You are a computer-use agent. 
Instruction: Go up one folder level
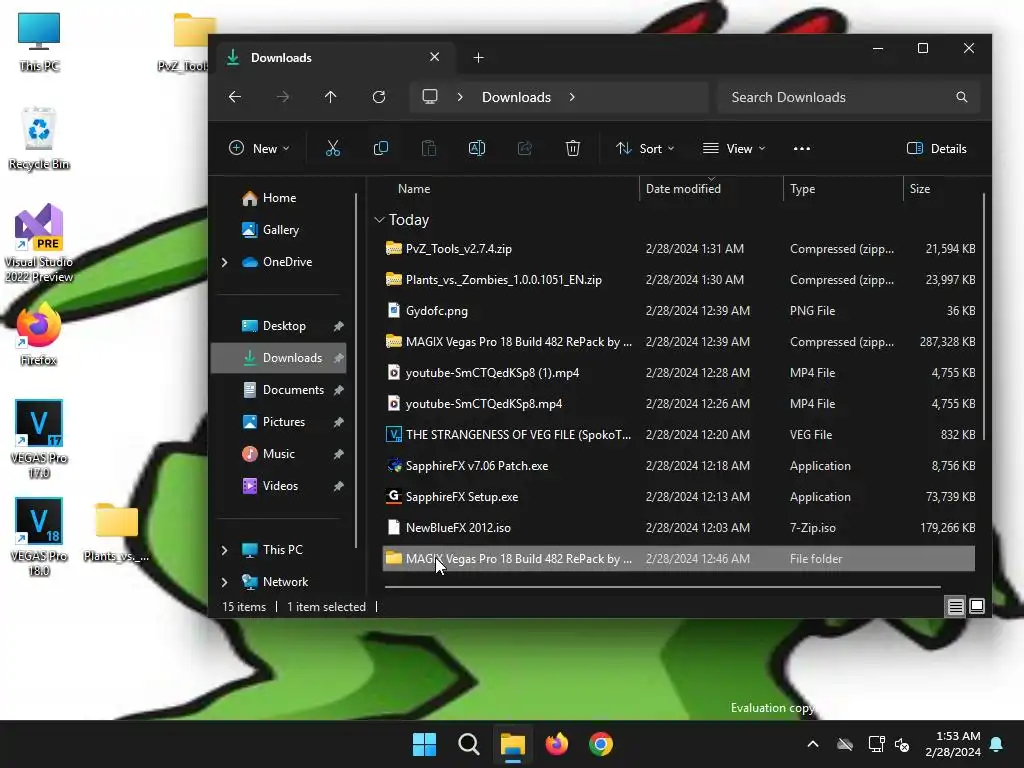coord(330,97)
